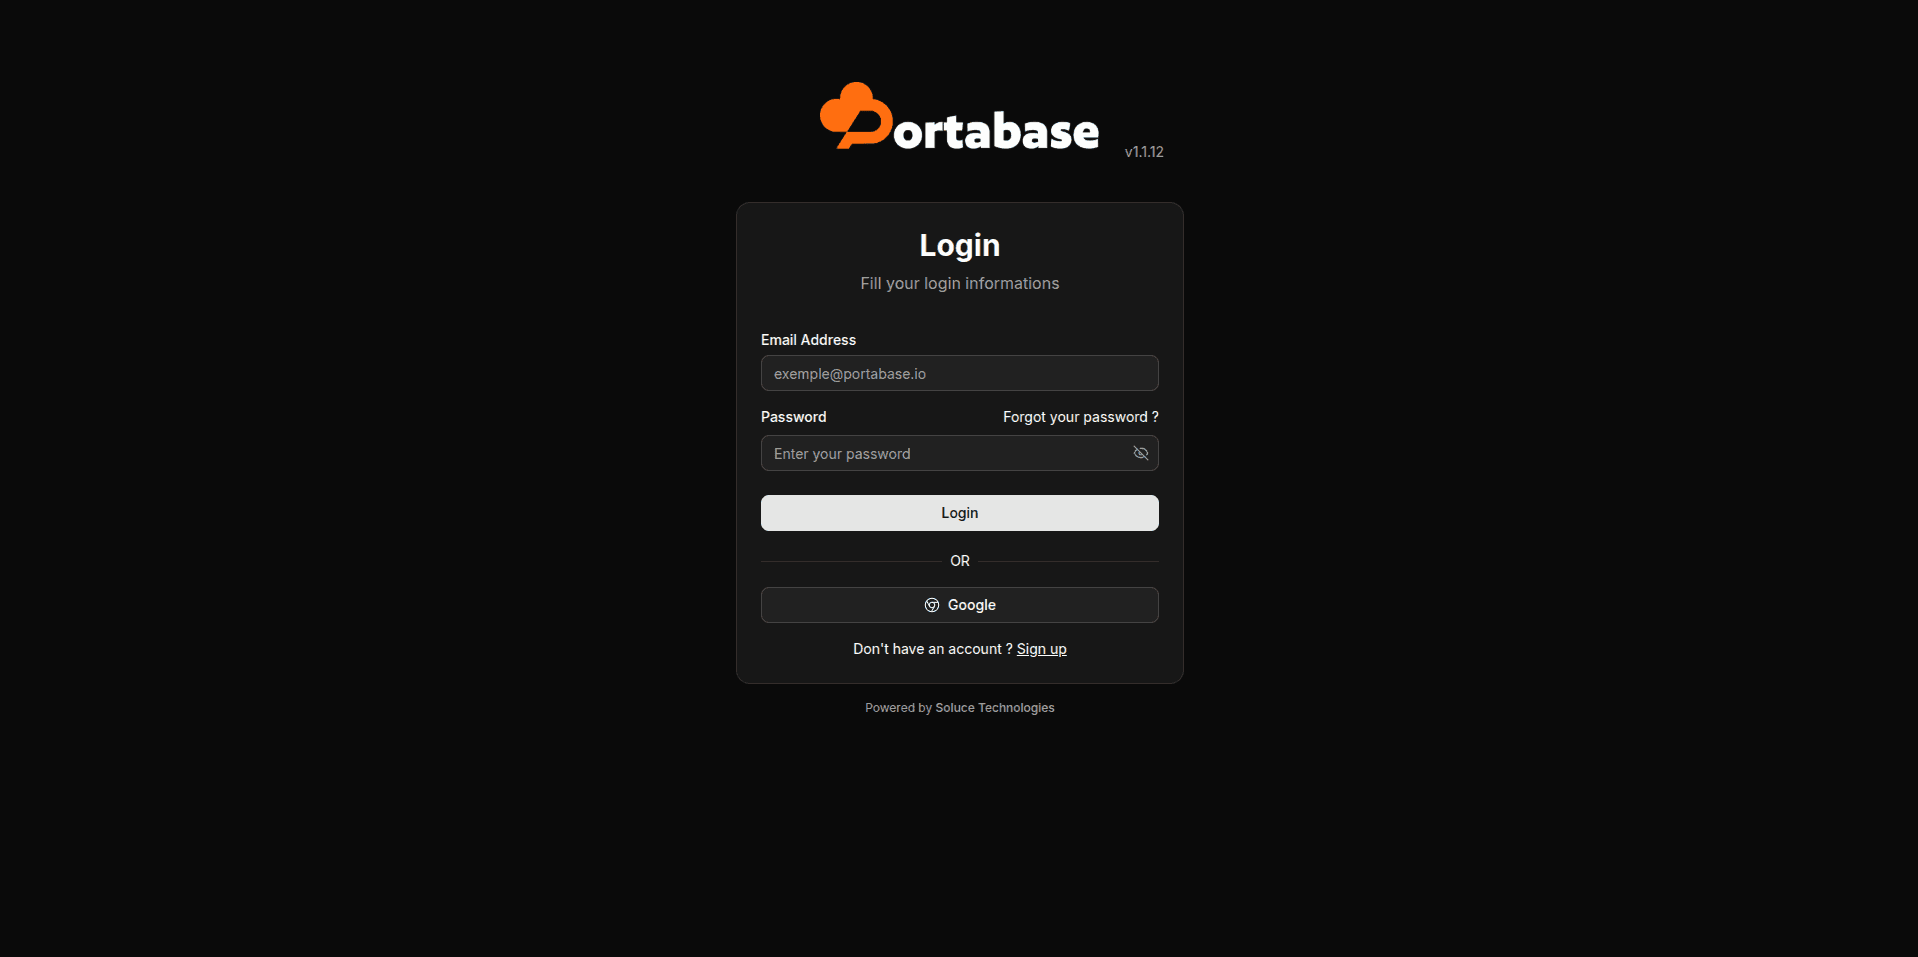This screenshot has width=1918, height=957.
Task: Select the Email Address label
Action: [x=808, y=340]
